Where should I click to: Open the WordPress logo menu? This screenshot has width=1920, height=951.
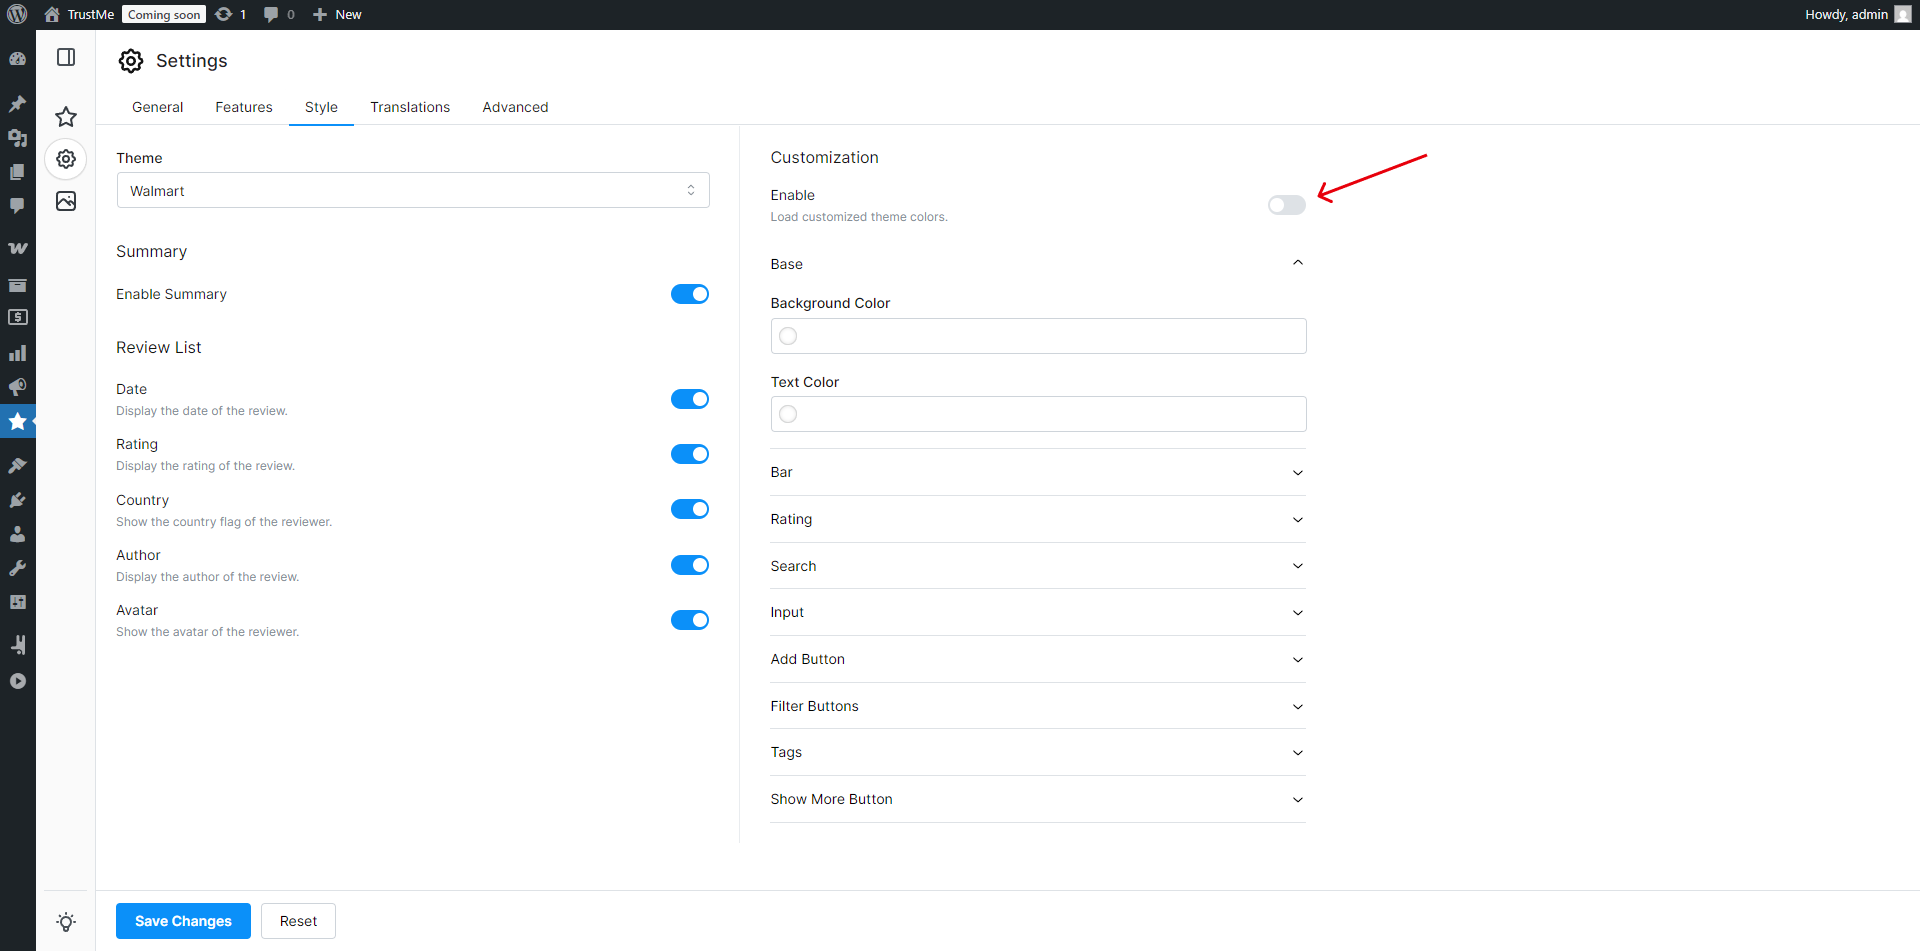(x=17, y=14)
